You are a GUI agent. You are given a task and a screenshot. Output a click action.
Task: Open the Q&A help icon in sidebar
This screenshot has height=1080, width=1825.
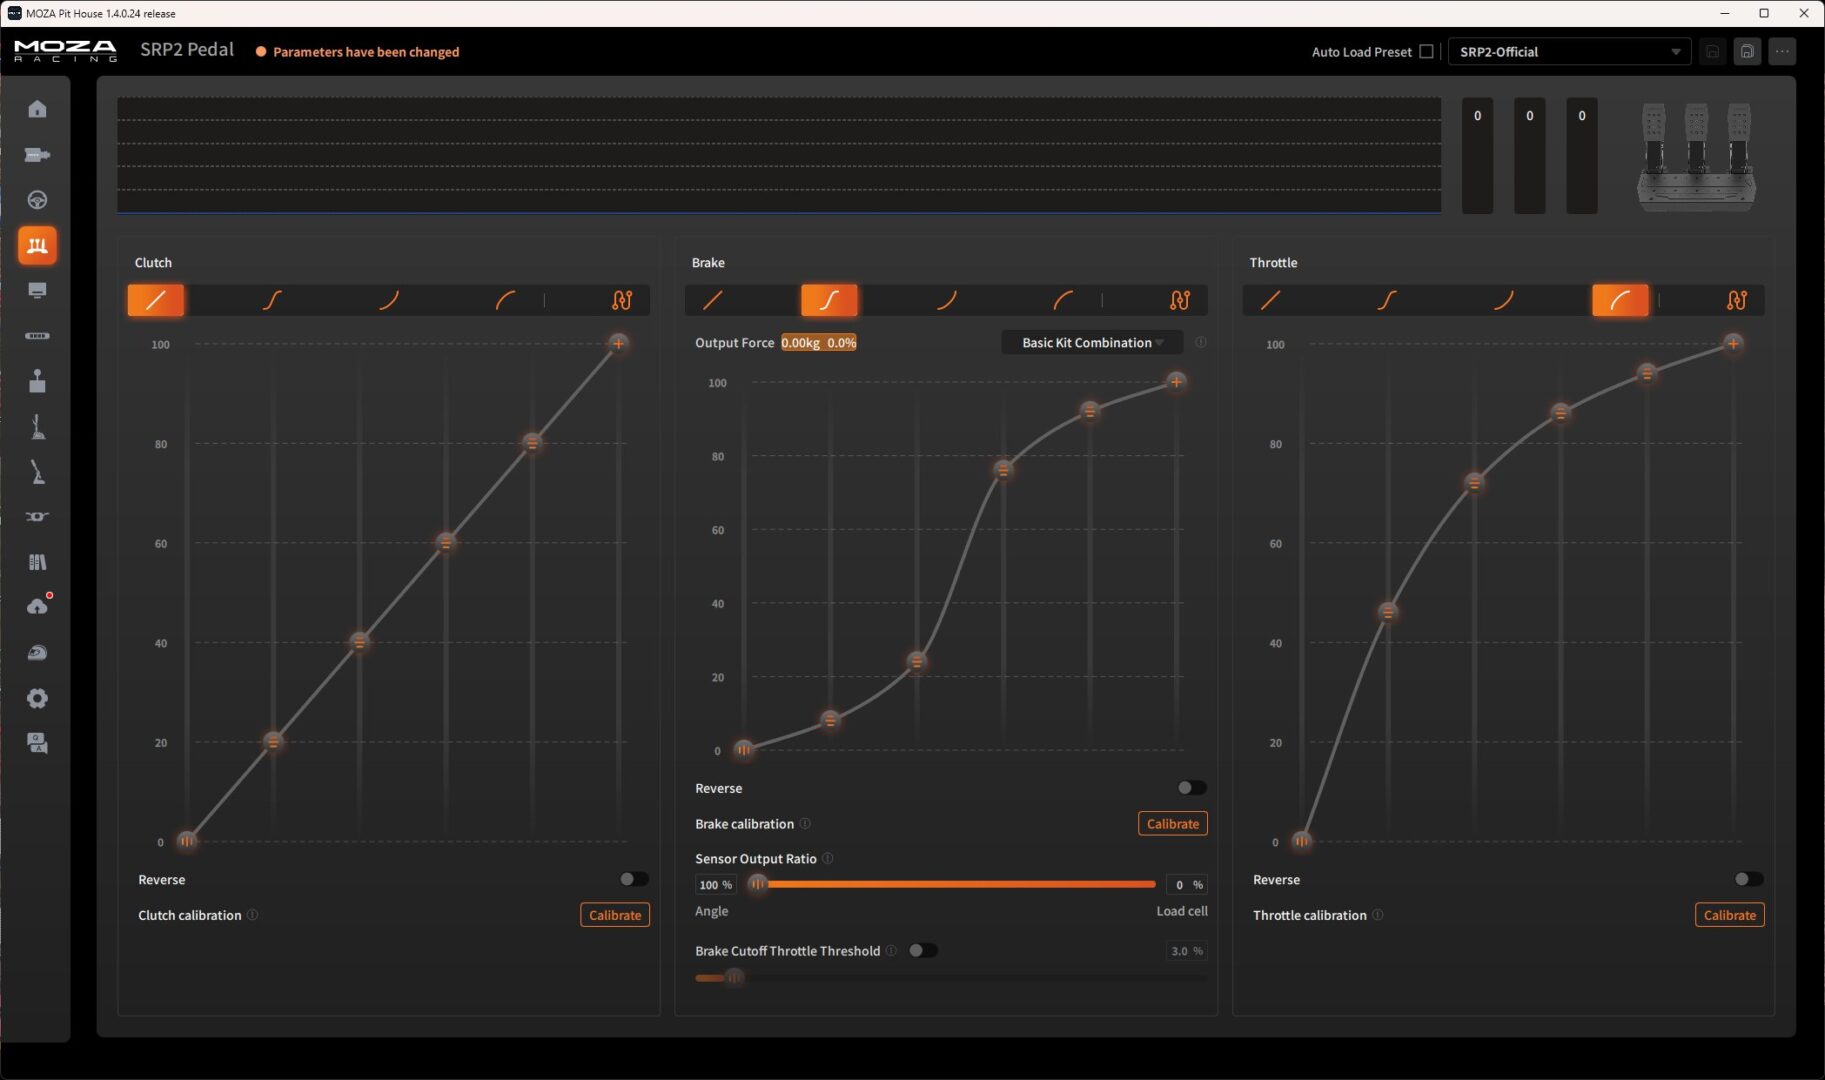pos(37,743)
